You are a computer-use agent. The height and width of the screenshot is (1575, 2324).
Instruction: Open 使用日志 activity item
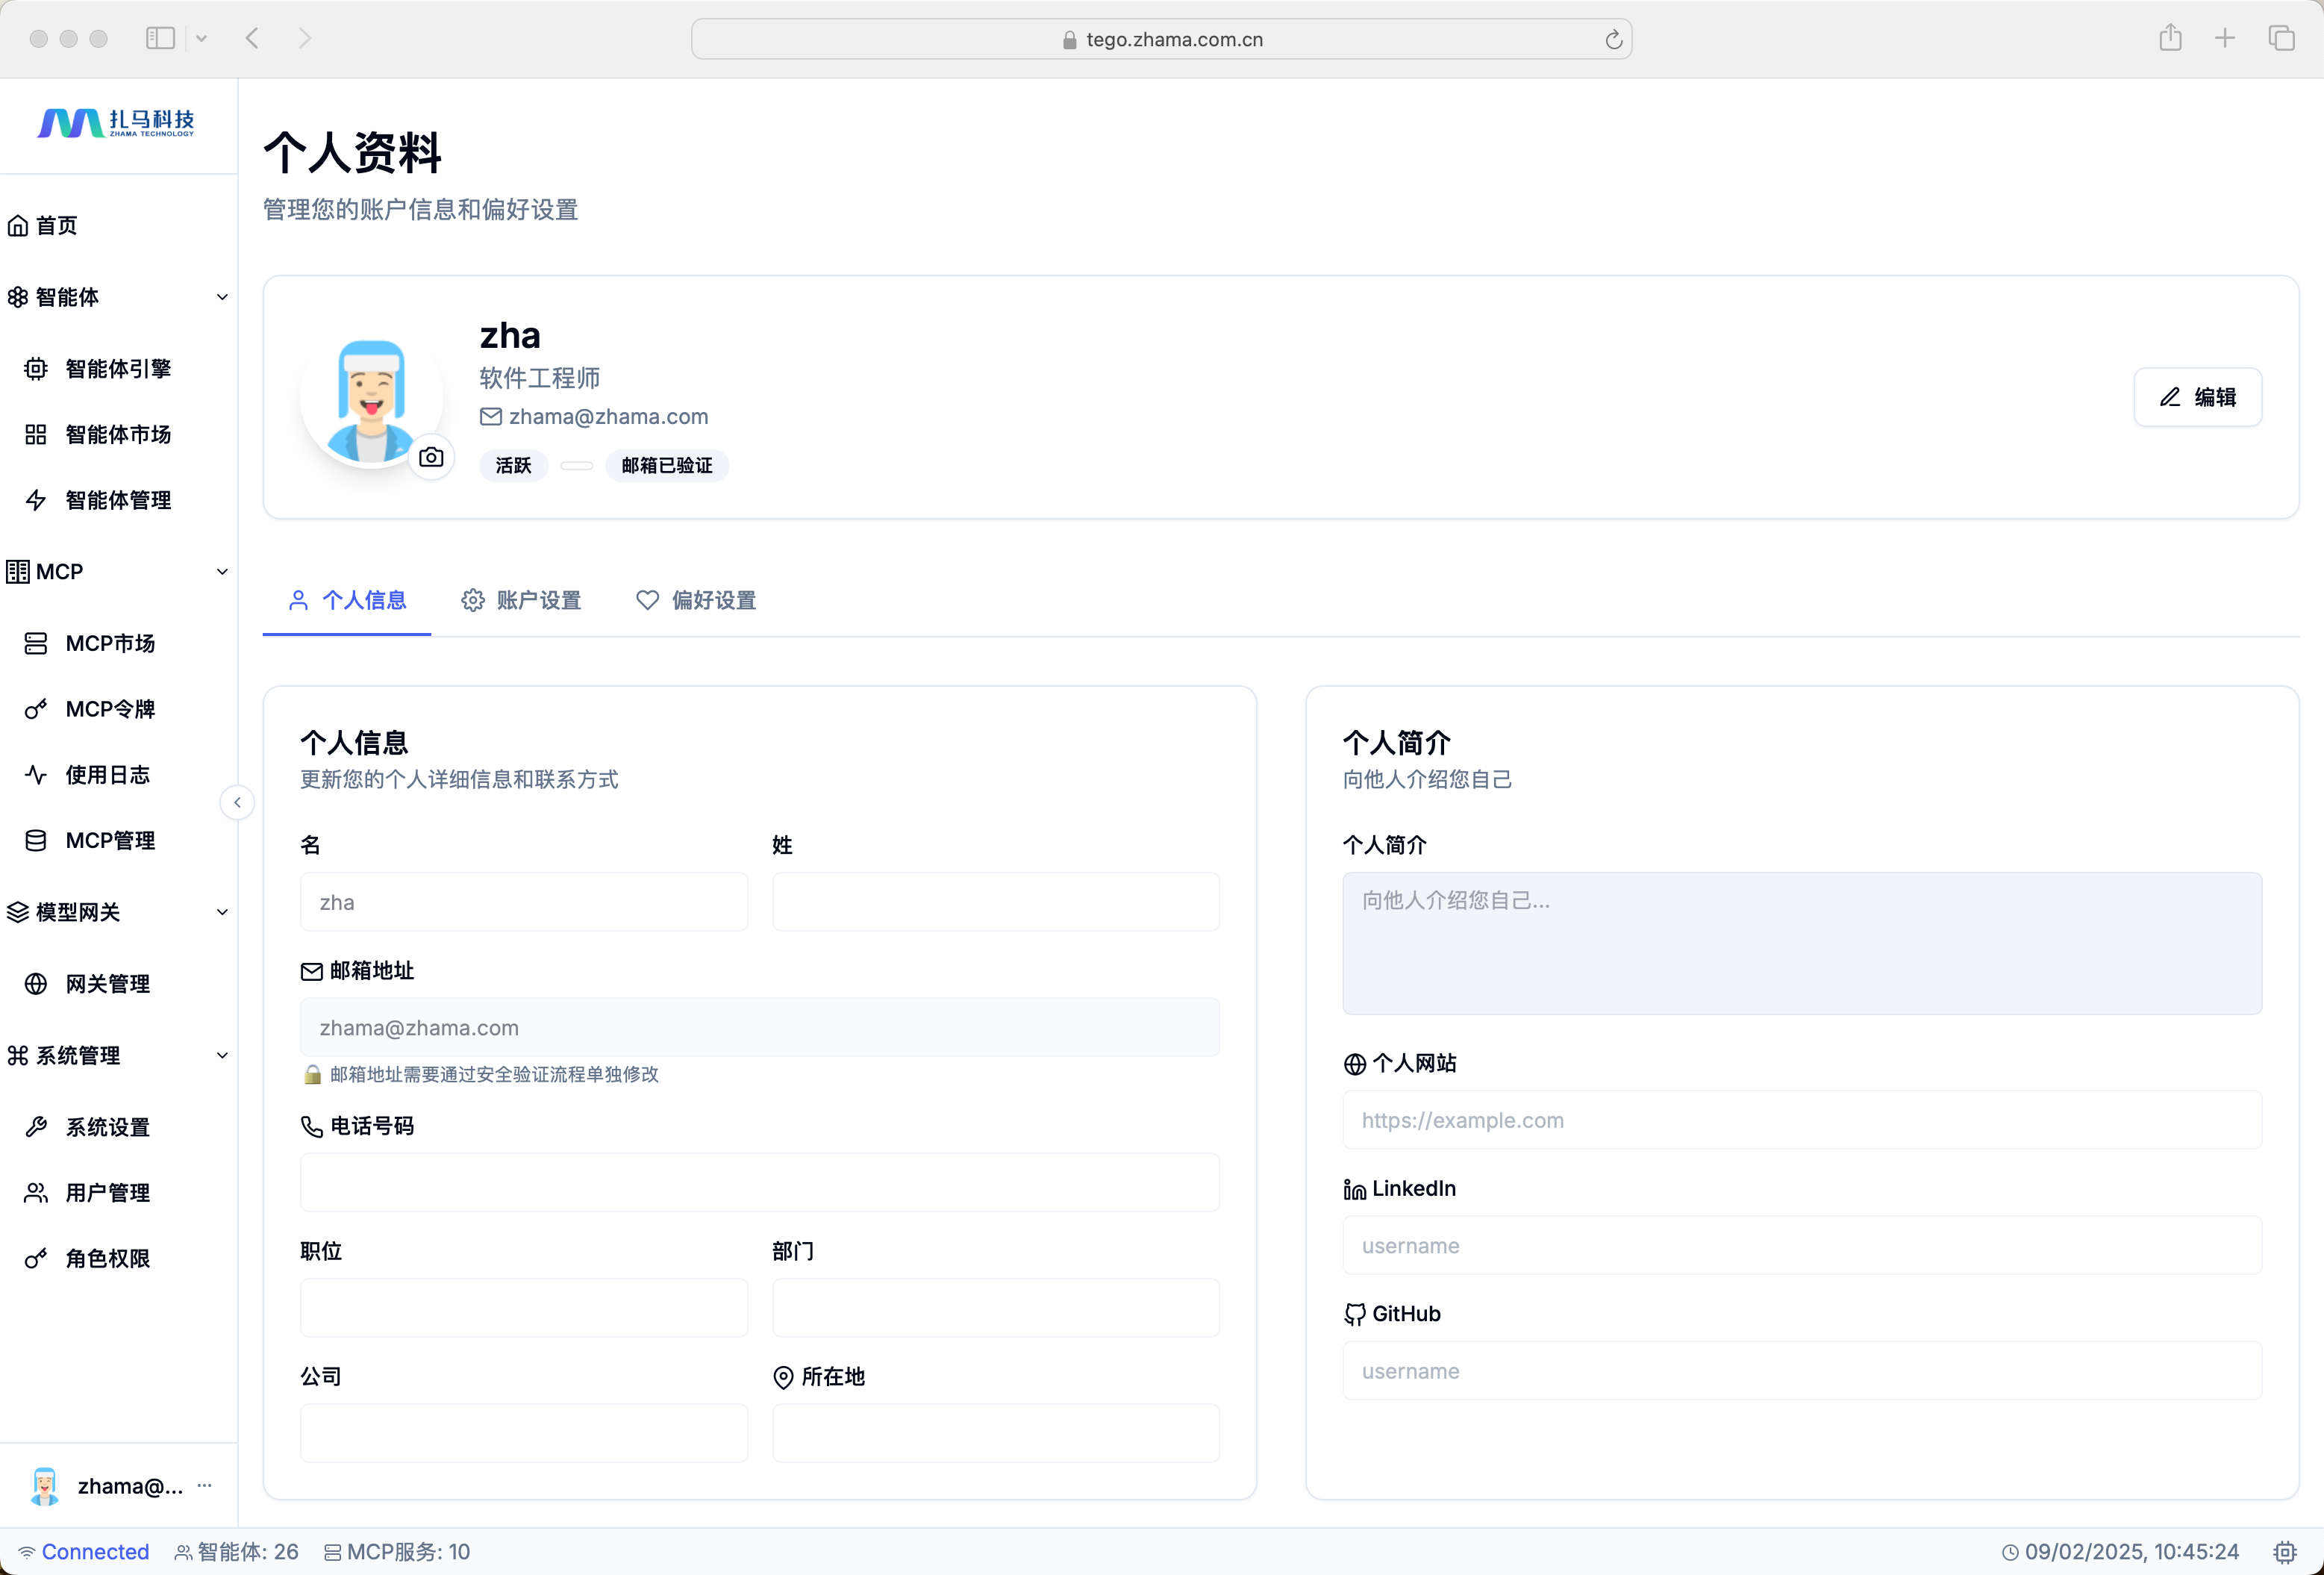107,775
